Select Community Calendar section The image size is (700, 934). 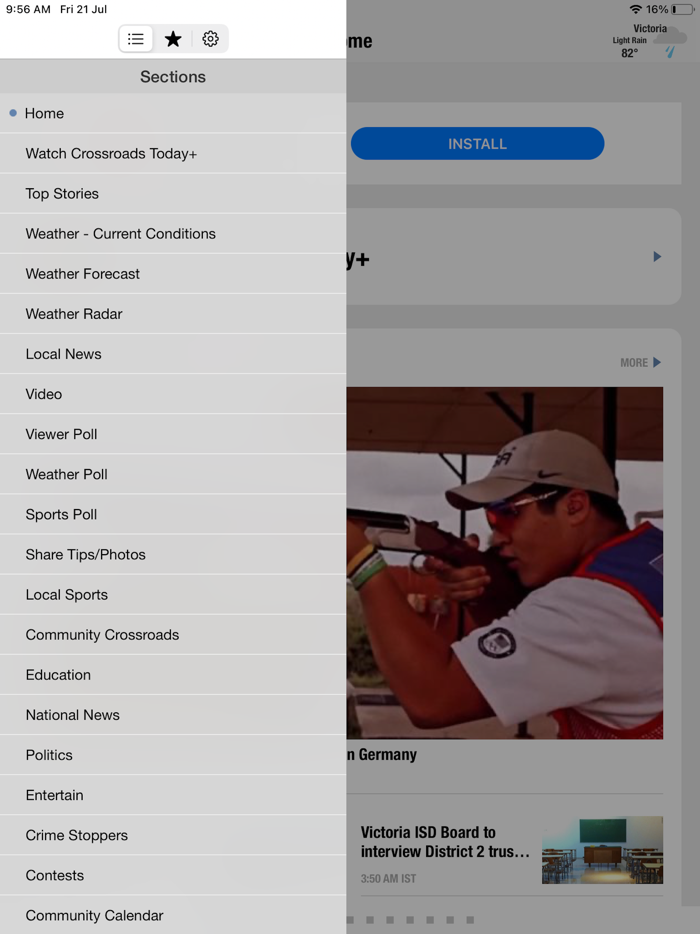(x=173, y=915)
